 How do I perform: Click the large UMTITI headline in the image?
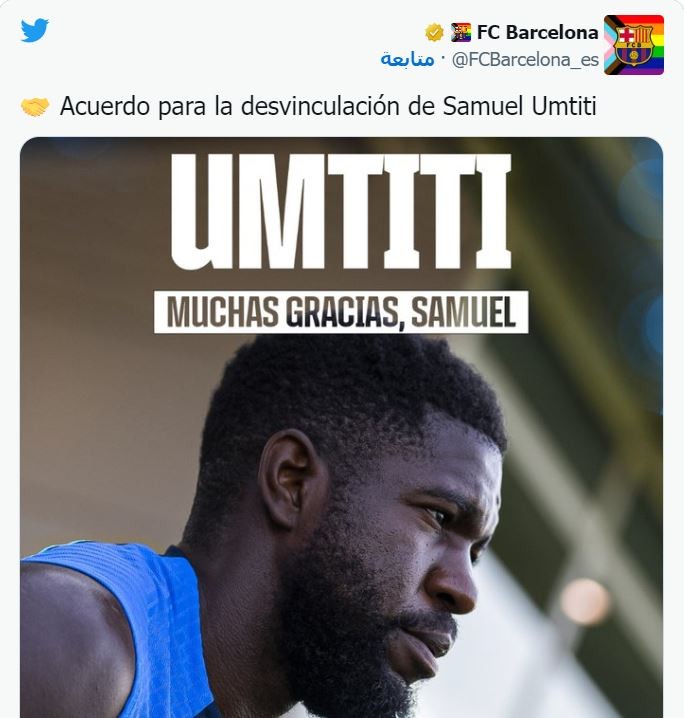(x=341, y=211)
